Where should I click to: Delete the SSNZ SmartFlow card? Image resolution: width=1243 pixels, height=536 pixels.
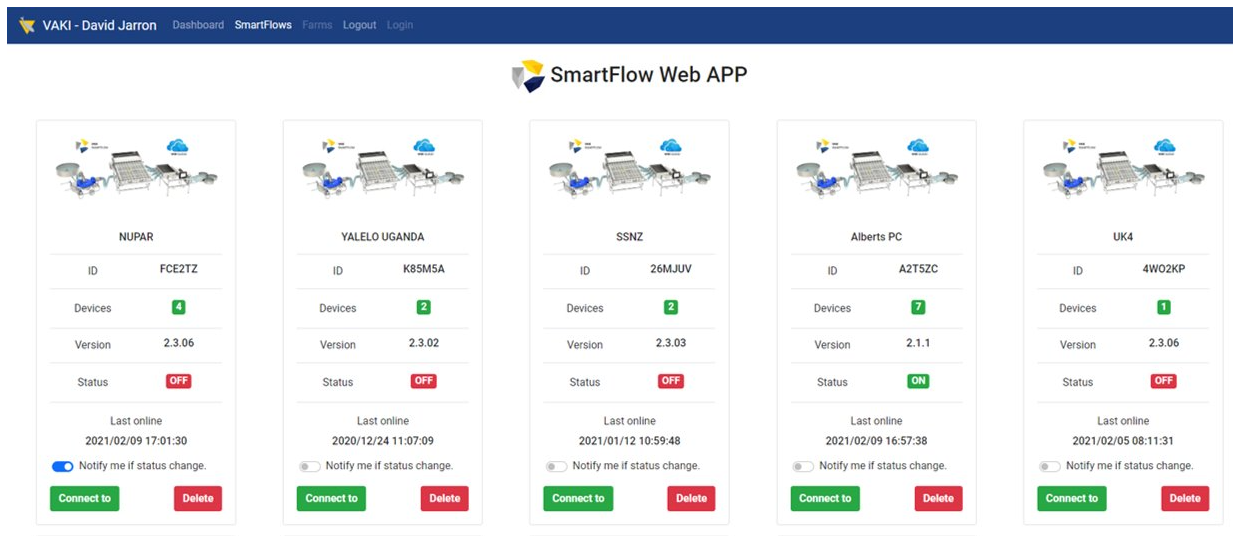[x=692, y=498]
